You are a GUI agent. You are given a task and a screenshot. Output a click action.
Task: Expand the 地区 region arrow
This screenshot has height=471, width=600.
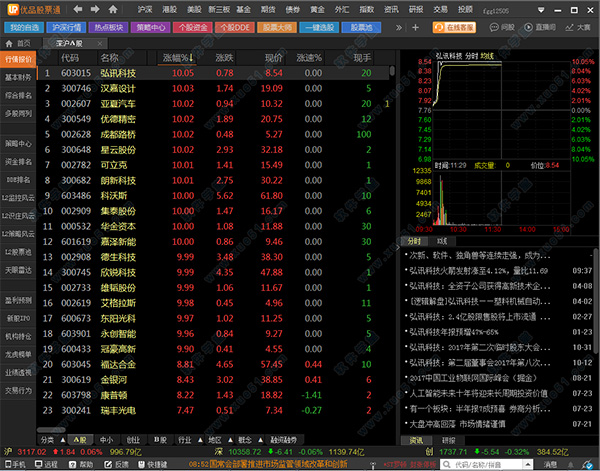click(x=230, y=440)
